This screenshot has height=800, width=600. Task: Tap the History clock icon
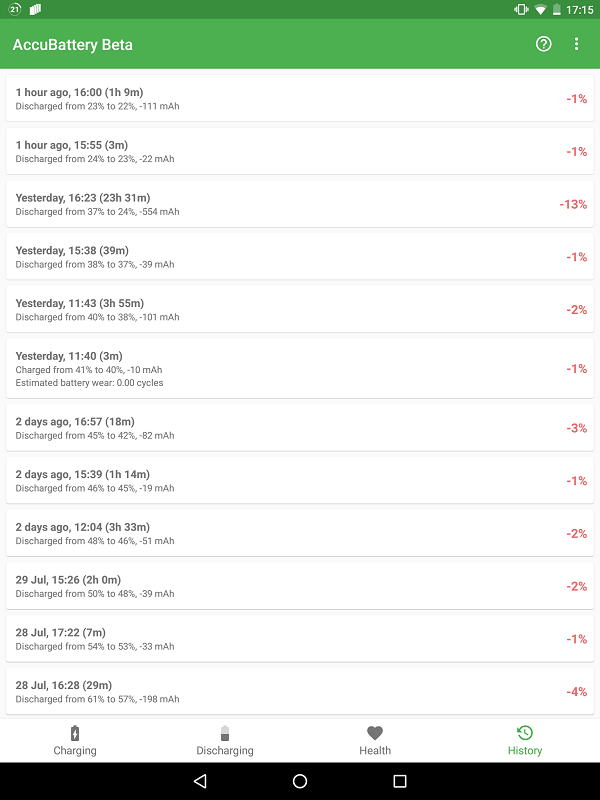525,733
